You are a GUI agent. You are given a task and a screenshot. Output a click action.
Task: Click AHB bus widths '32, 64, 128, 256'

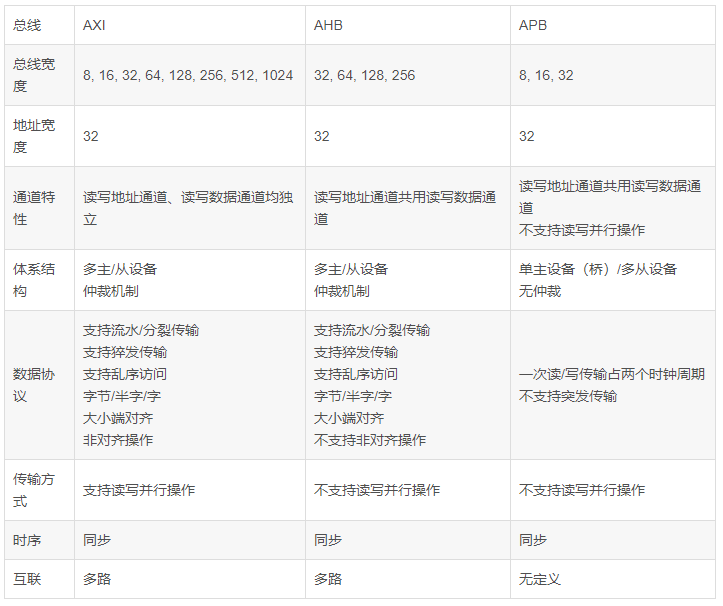point(364,75)
